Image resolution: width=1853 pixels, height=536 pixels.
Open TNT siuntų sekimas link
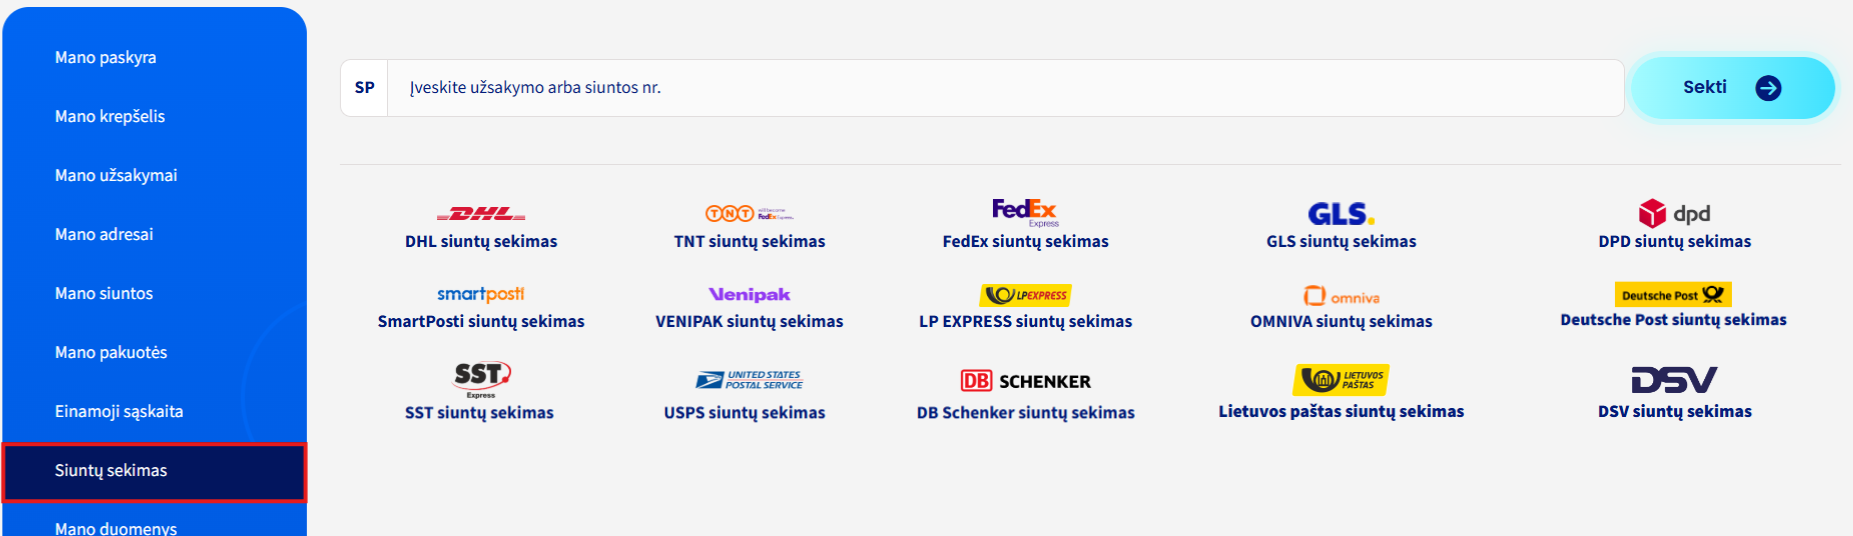click(x=749, y=241)
